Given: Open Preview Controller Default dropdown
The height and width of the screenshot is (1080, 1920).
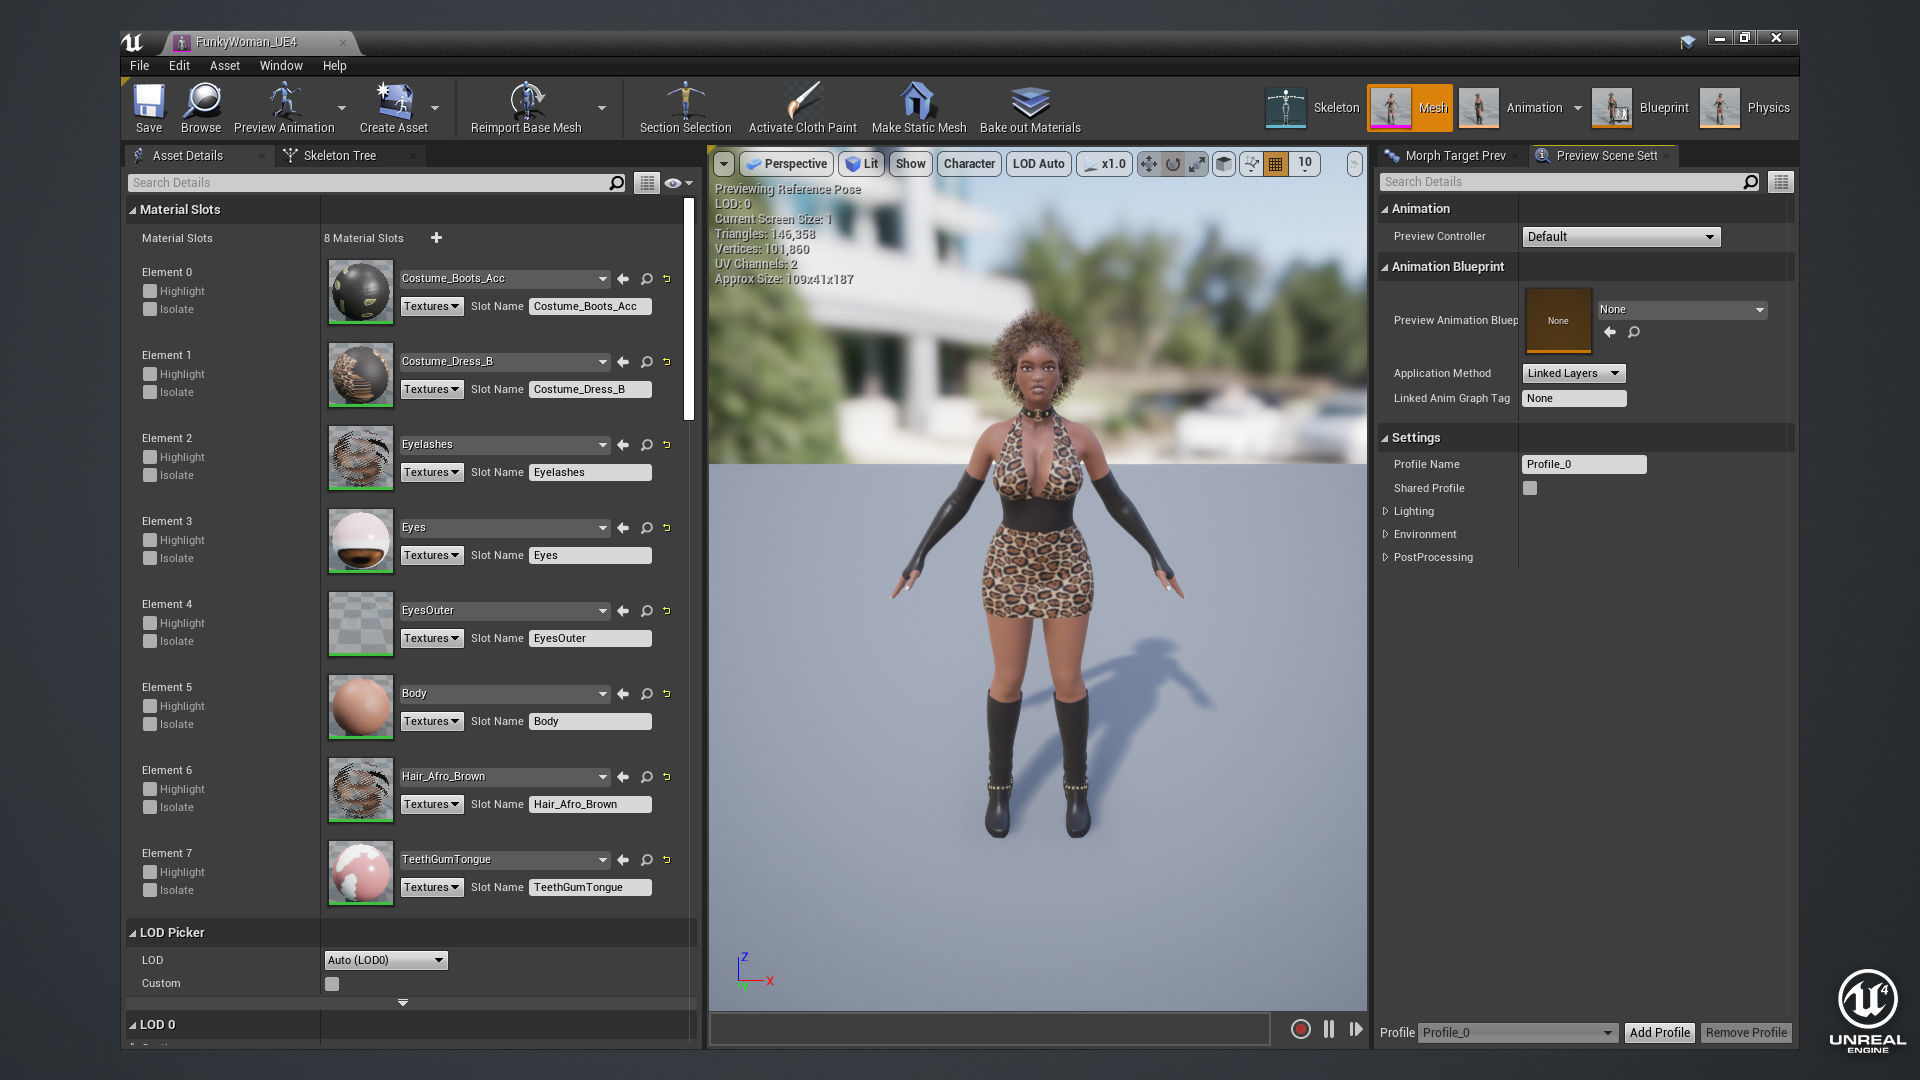Looking at the screenshot, I should [x=1621, y=237].
